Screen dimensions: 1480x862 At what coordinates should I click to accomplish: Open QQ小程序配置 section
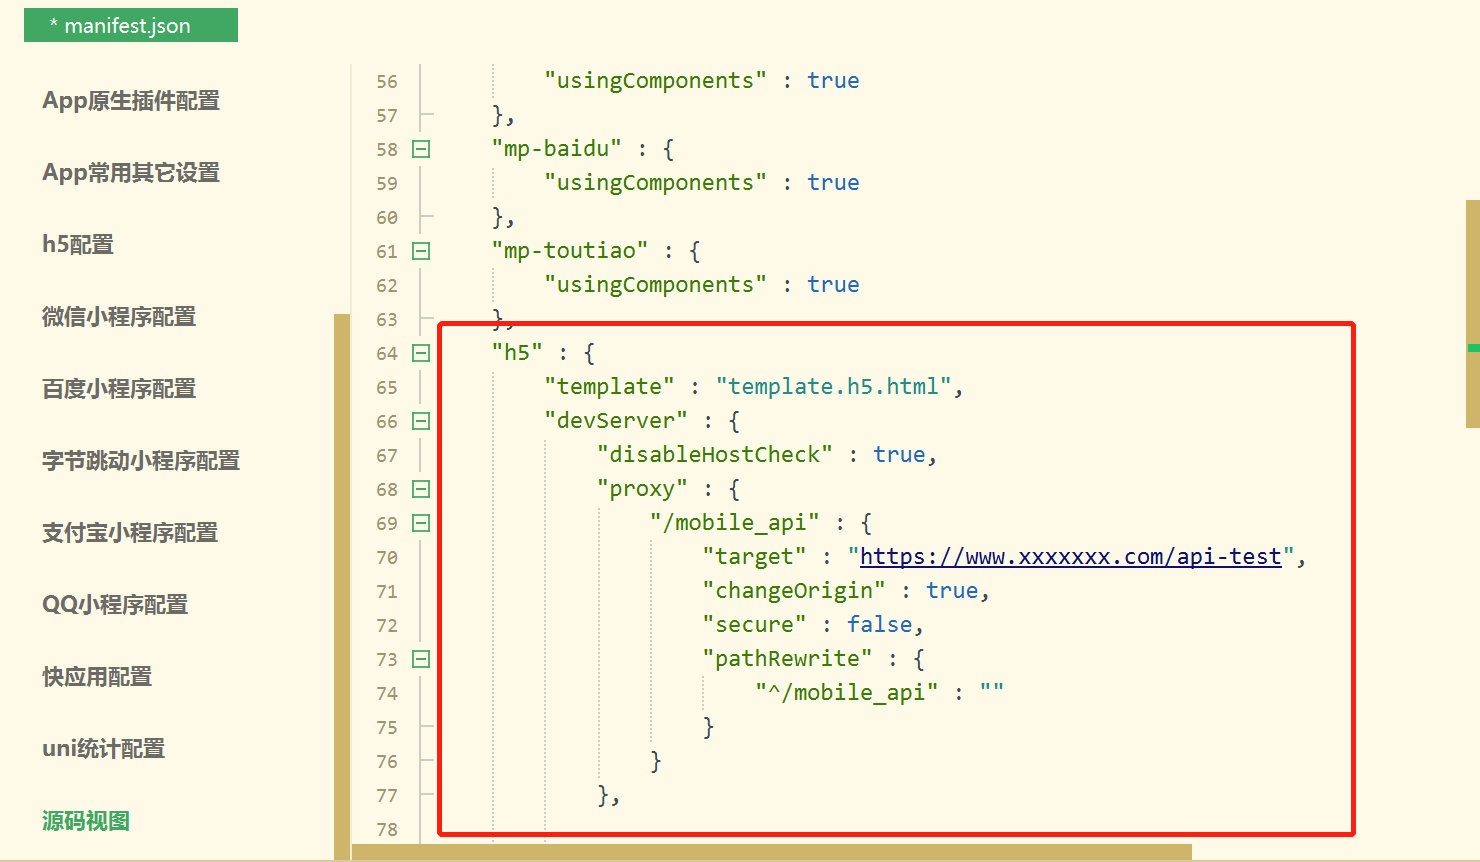tap(115, 604)
